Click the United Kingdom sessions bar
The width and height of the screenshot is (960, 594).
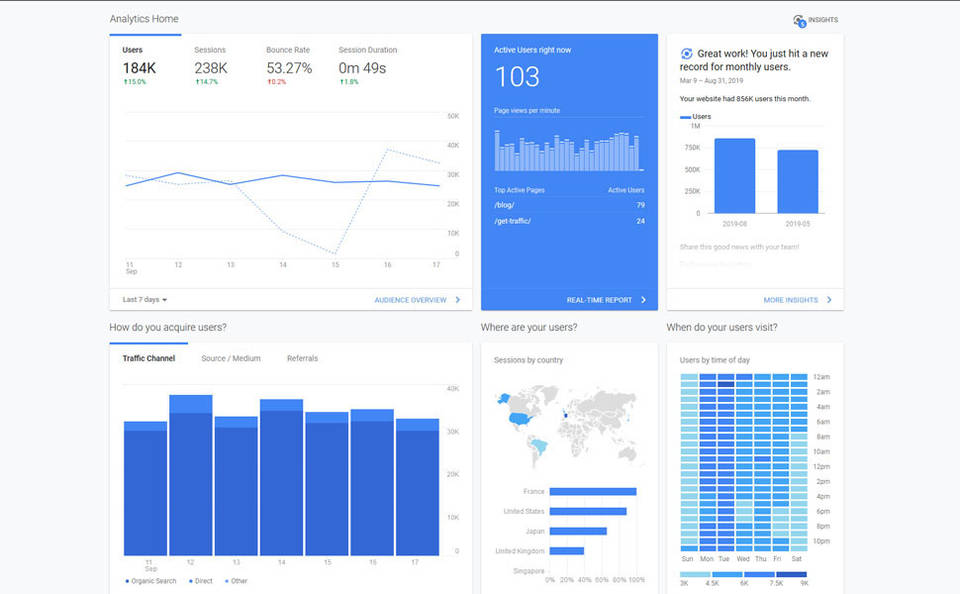[x=566, y=551]
